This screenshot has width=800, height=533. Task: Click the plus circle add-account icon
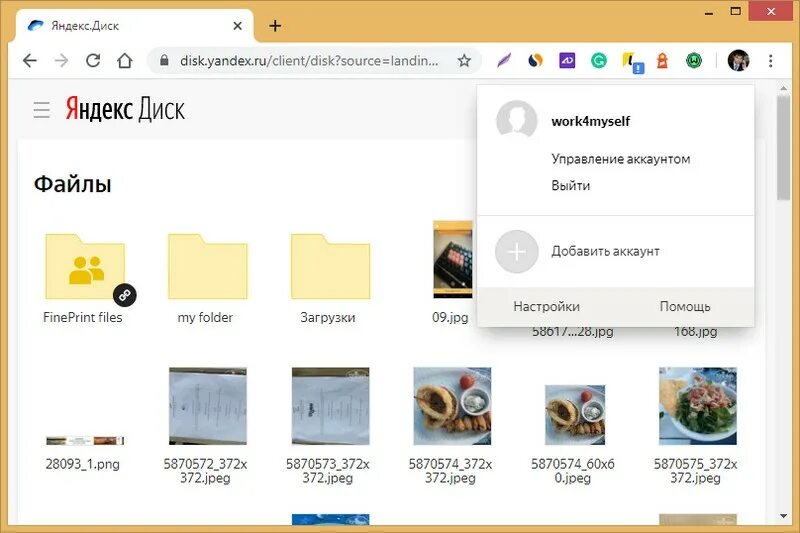point(516,251)
